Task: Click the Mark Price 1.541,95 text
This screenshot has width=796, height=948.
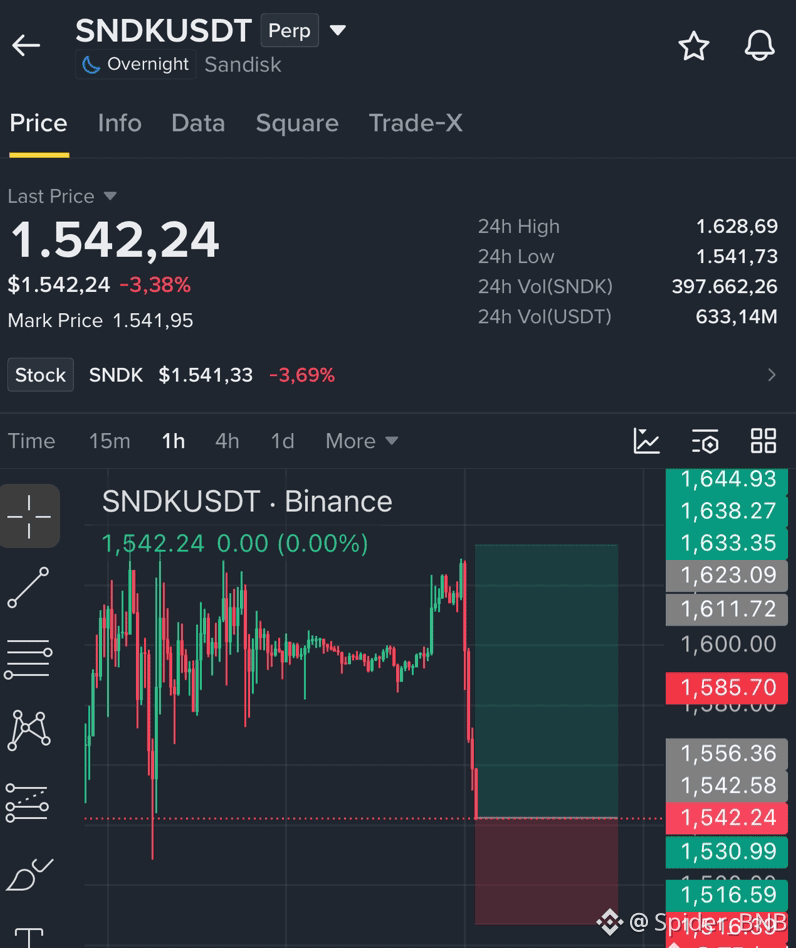Action: pos(100,320)
